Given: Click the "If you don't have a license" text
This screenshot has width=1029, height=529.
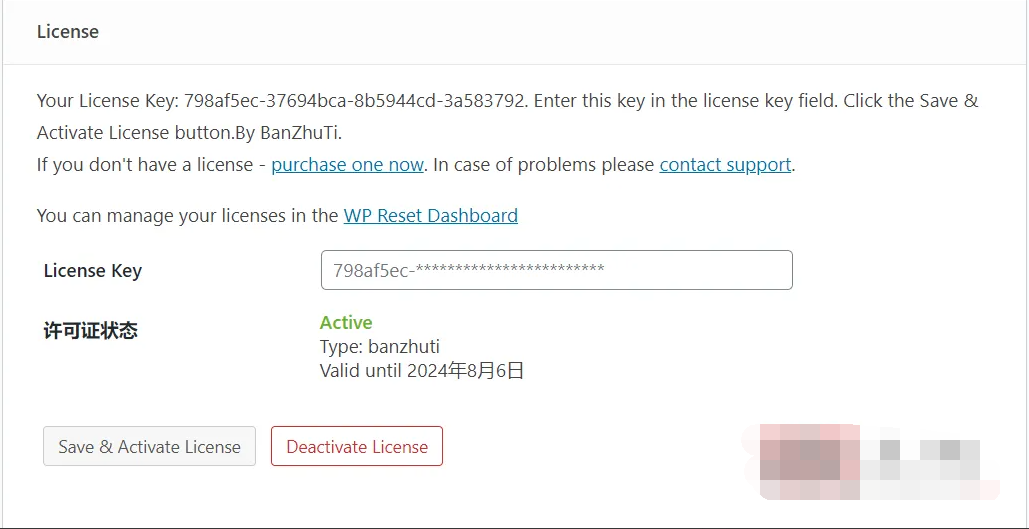Looking at the screenshot, I should coord(145,164).
